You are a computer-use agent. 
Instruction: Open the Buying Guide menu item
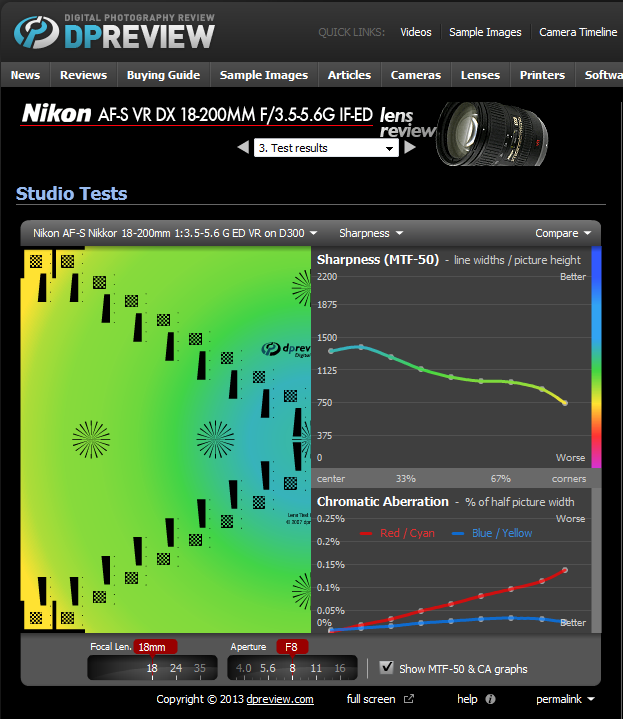(x=163, y=75)
